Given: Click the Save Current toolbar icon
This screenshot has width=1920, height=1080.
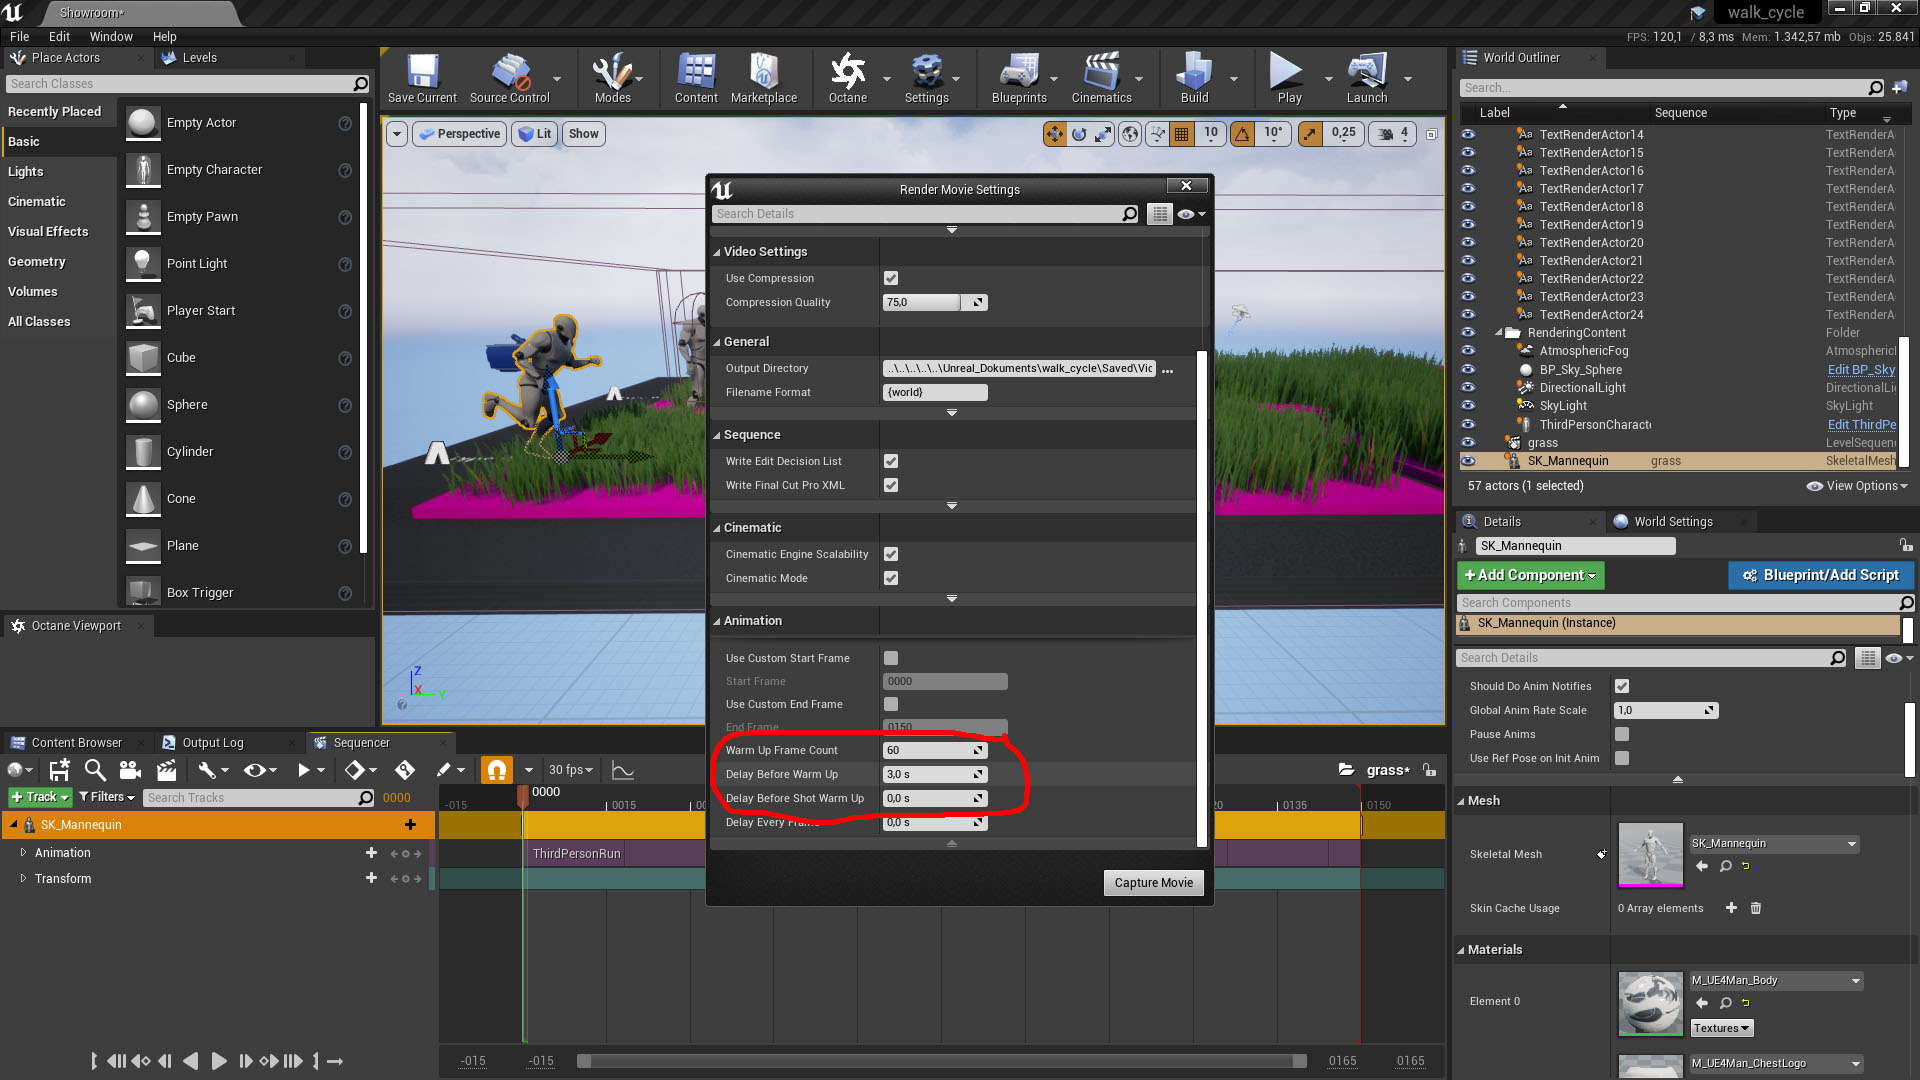Looking at the screenshot, I should [422, 78].
